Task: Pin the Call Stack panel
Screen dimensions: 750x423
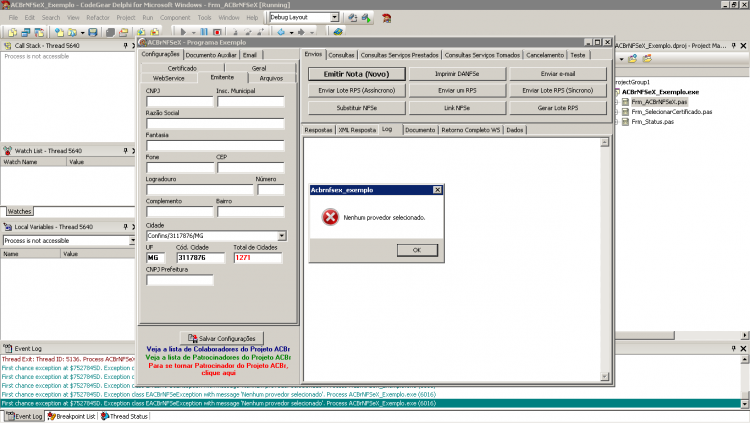Action: click(x=125, y=45)
